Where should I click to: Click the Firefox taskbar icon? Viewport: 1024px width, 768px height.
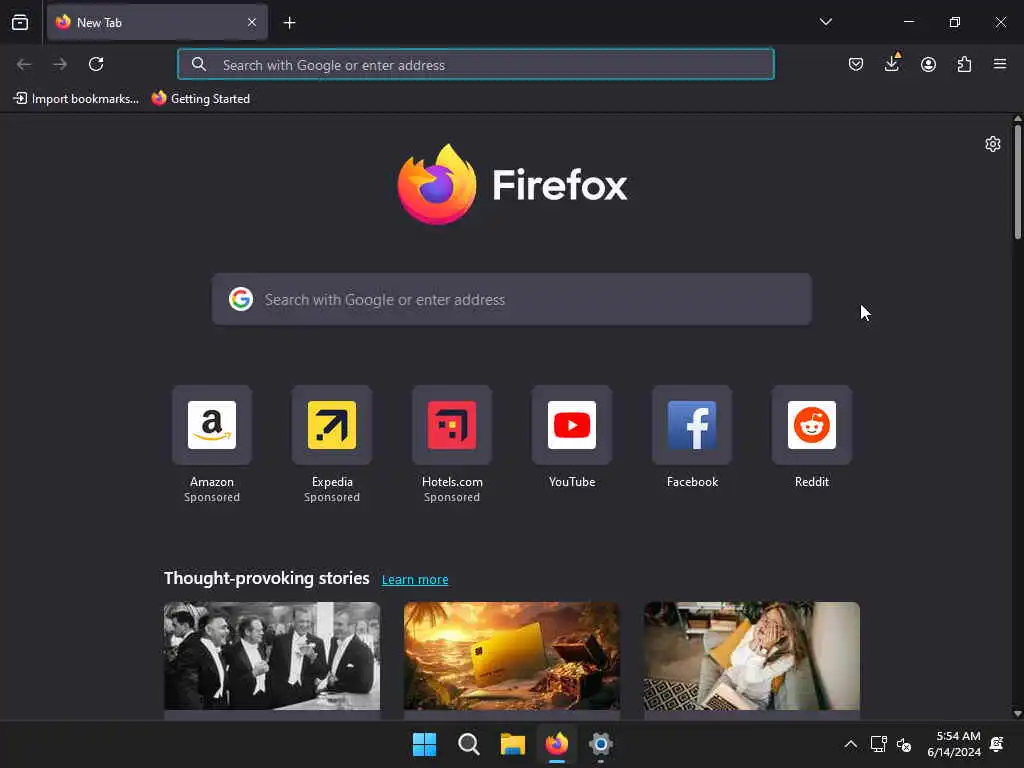click(x=556, y=744)
